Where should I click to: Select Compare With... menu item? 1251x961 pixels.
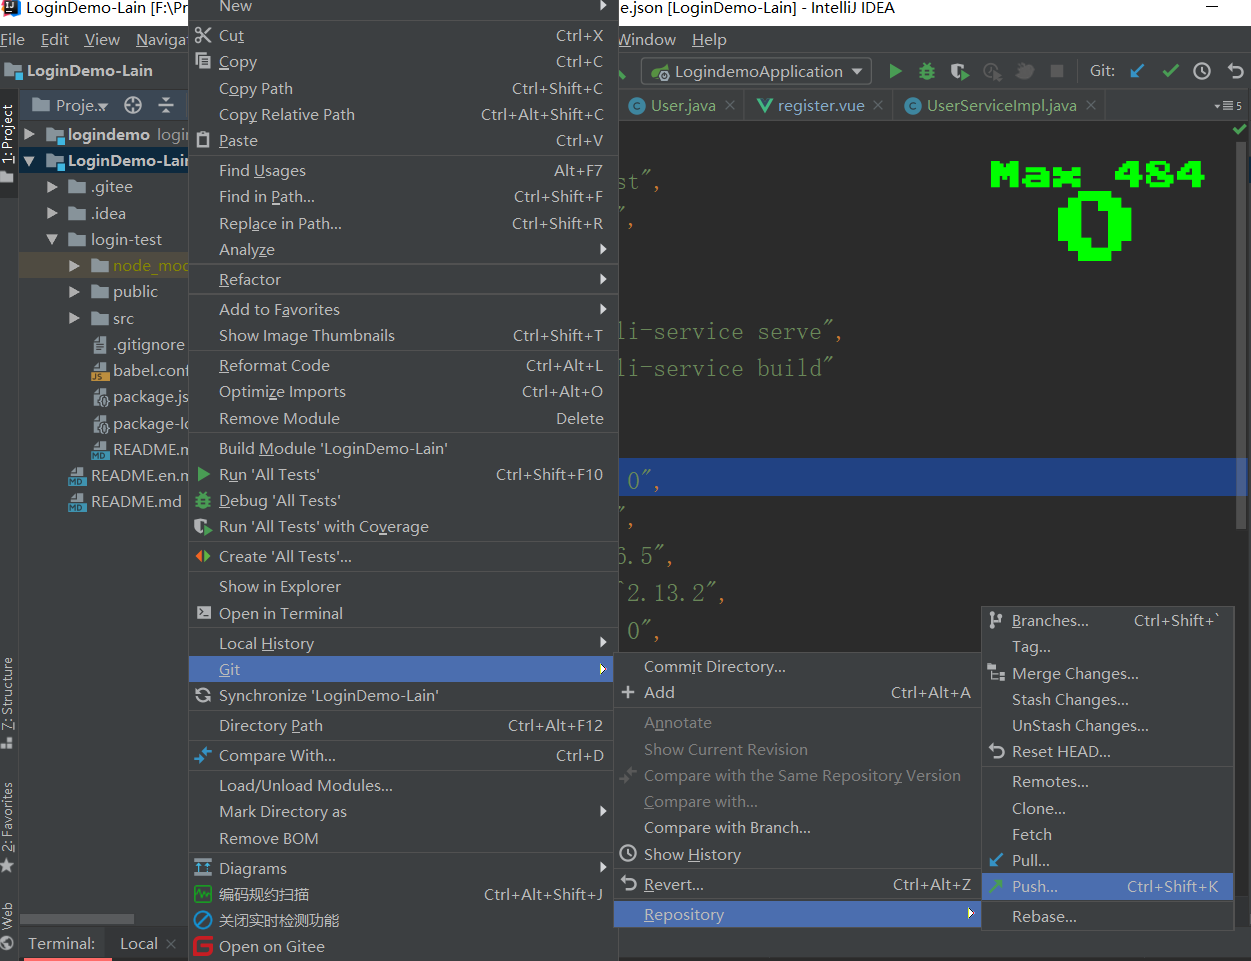pos(403,755)
